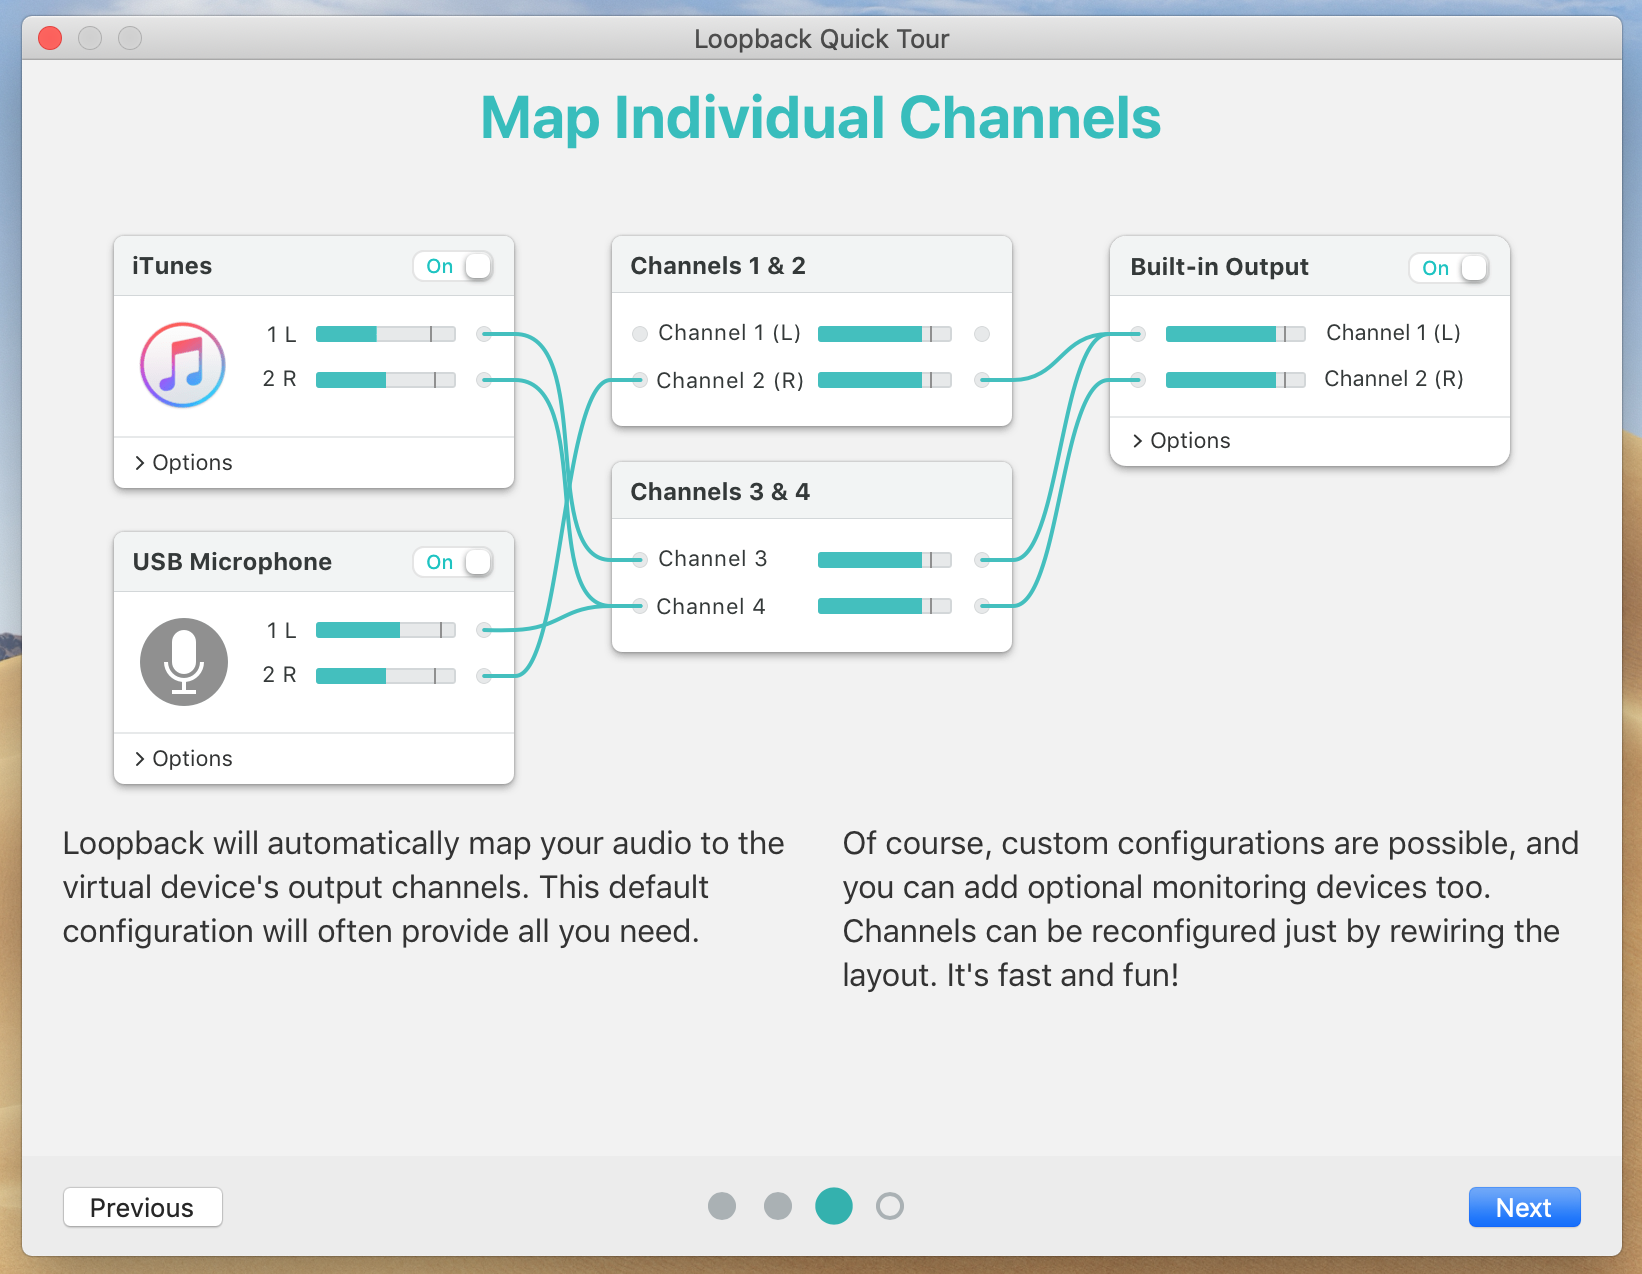This screenshot has width=1642, height=1274.
Task: Expand Options under USB Microphone
Action: pyautogui.click(x=184, y=758)
